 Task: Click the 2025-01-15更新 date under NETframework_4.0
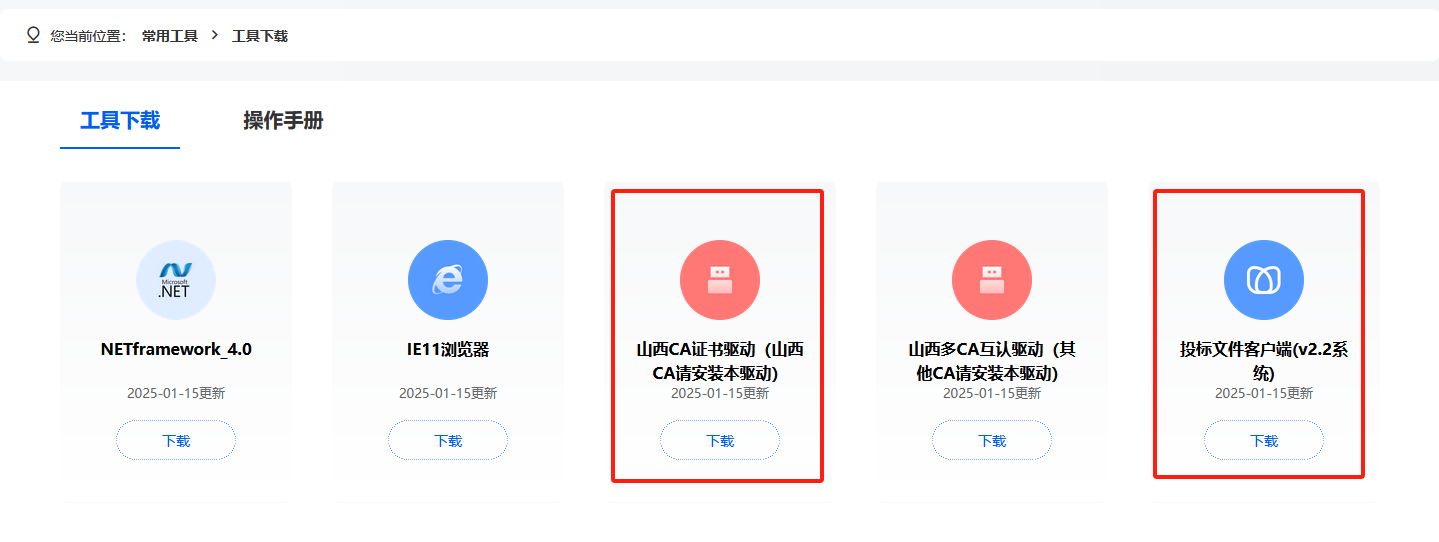click(176, 393)
